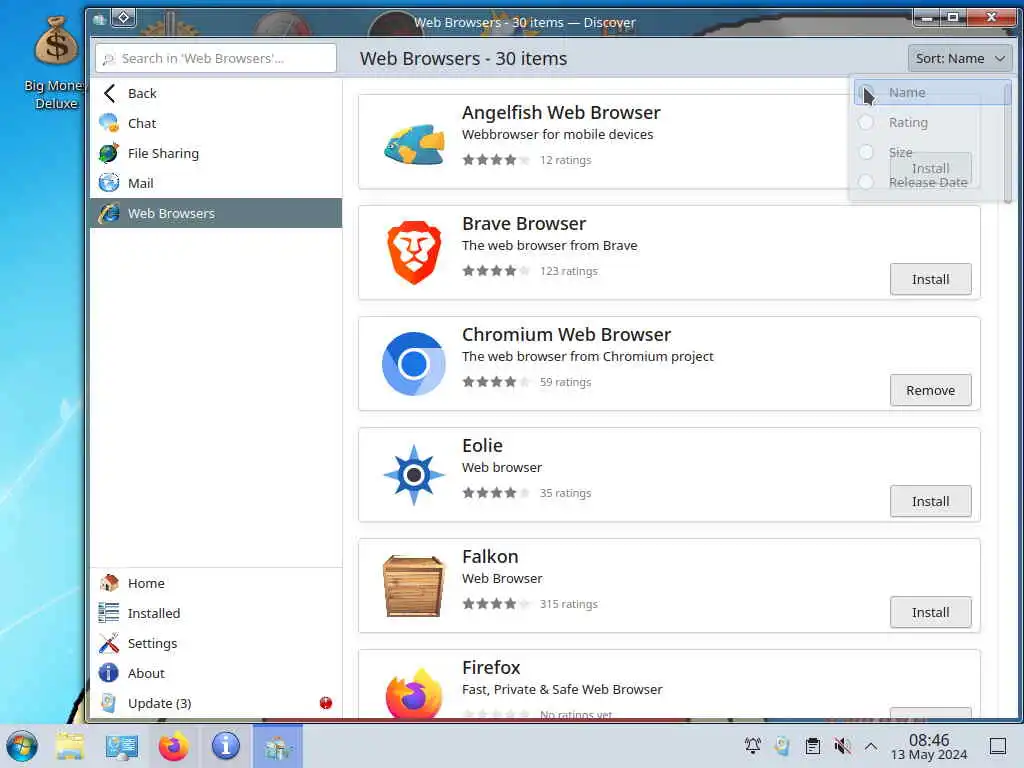
Task: Open the Angelfish Web Browser title
Action: coord(561,112)
